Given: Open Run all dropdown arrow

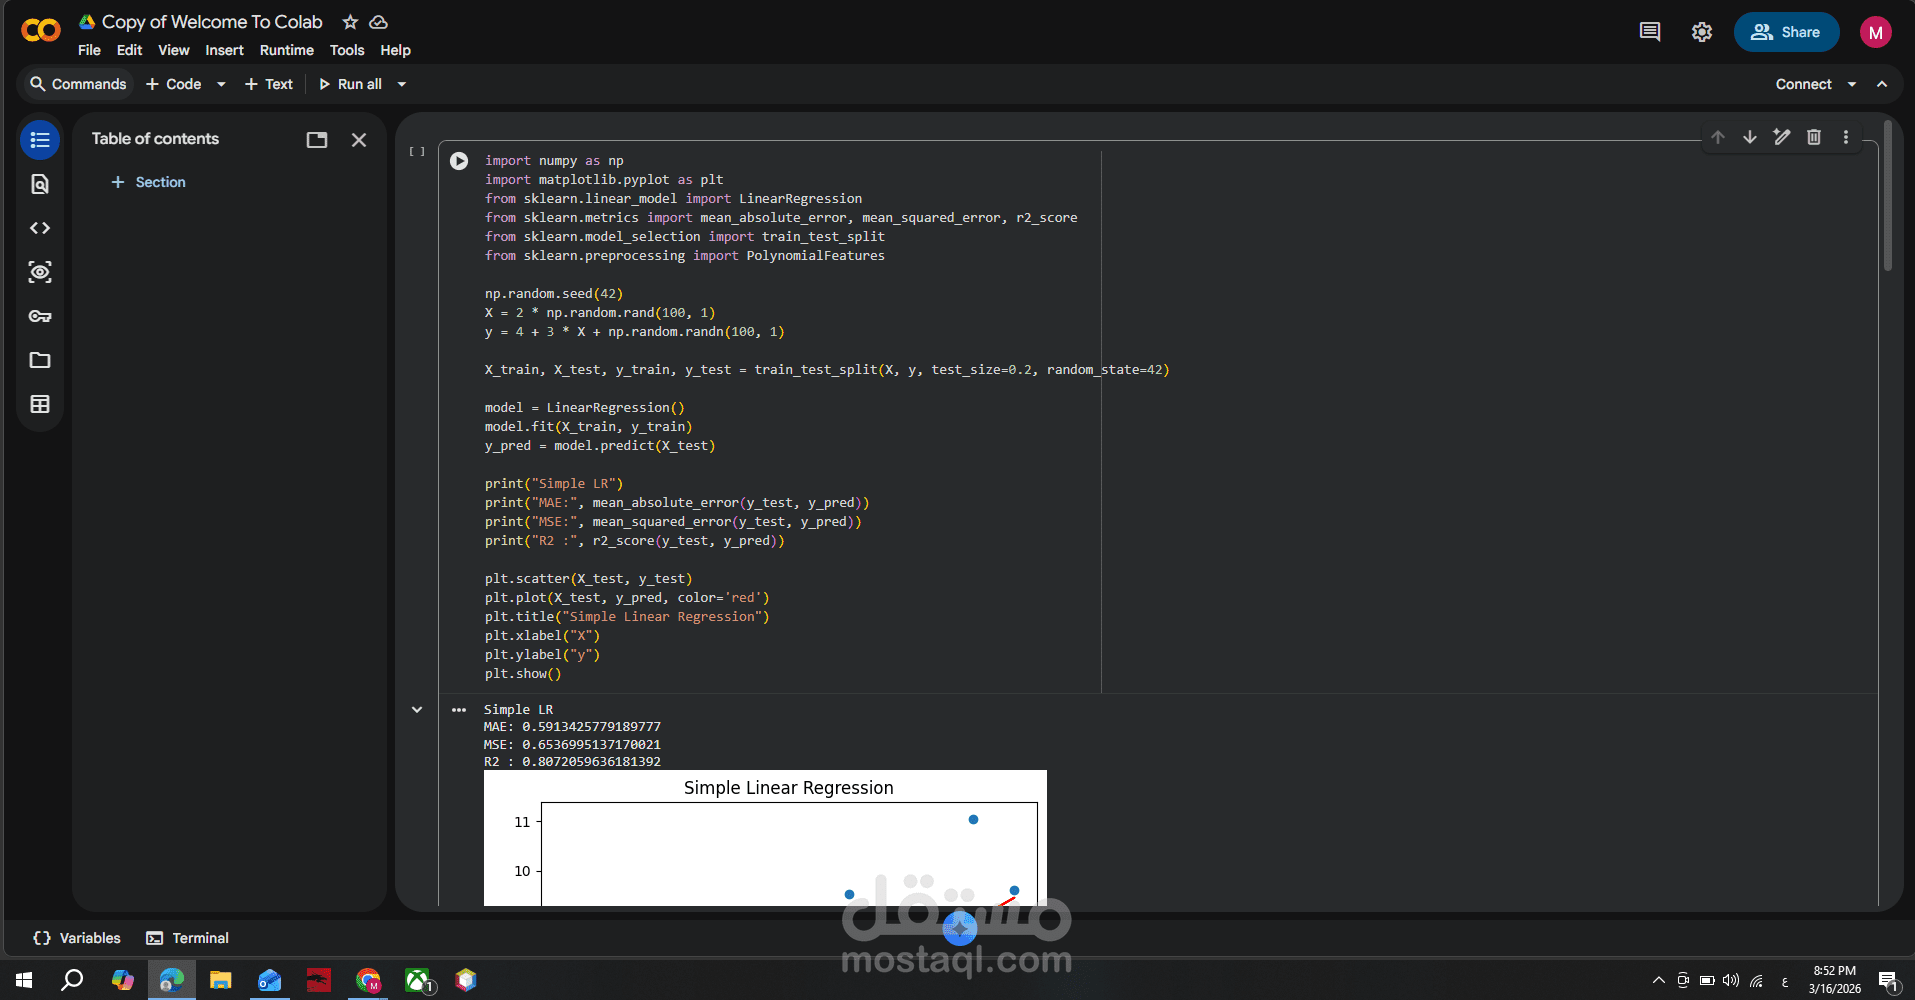Looking at the screenshot, I should click(x=402, y=84).
